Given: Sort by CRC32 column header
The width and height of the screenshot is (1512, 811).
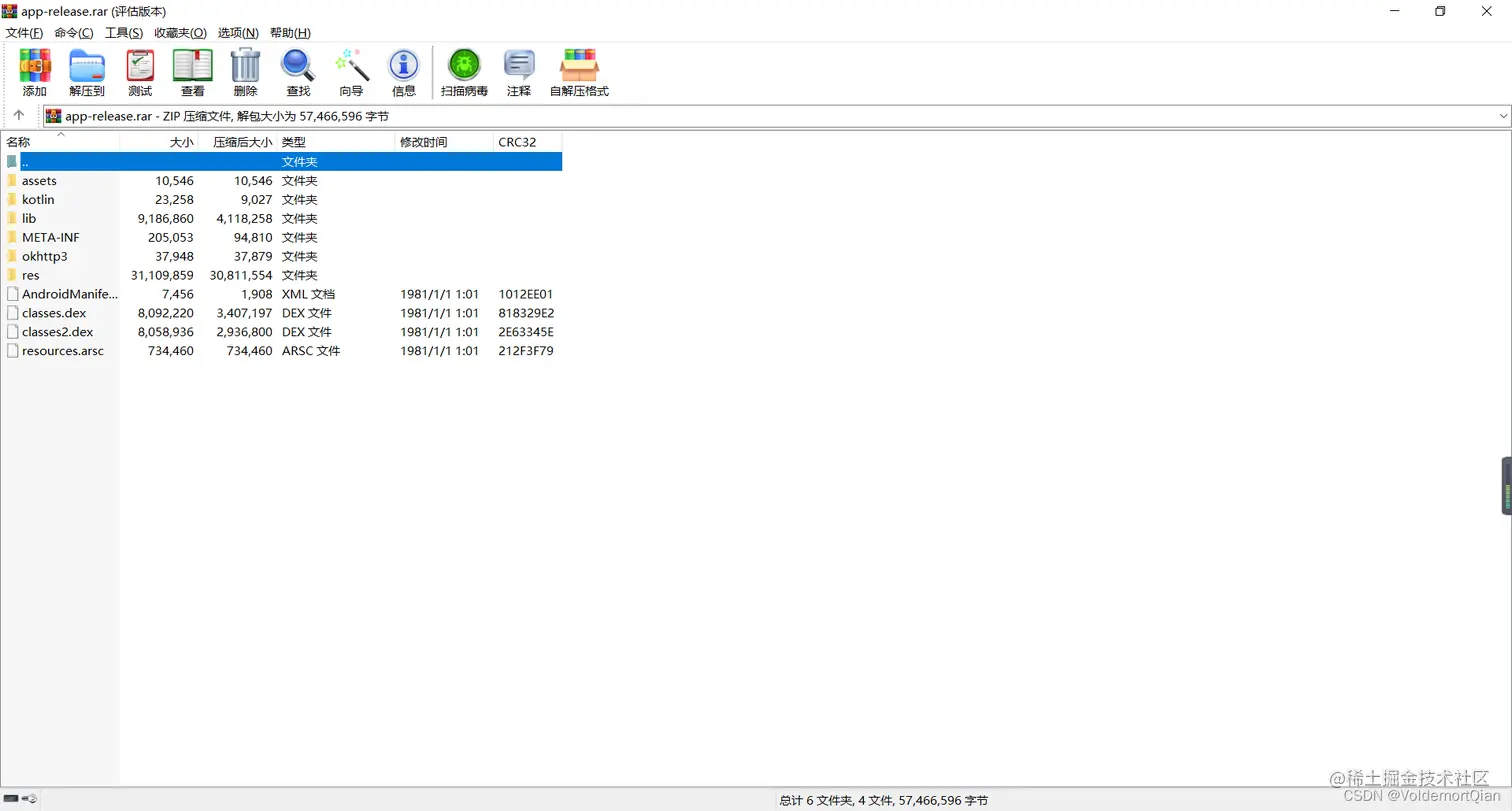Looking at the screenshot, I should pos(528,142).
